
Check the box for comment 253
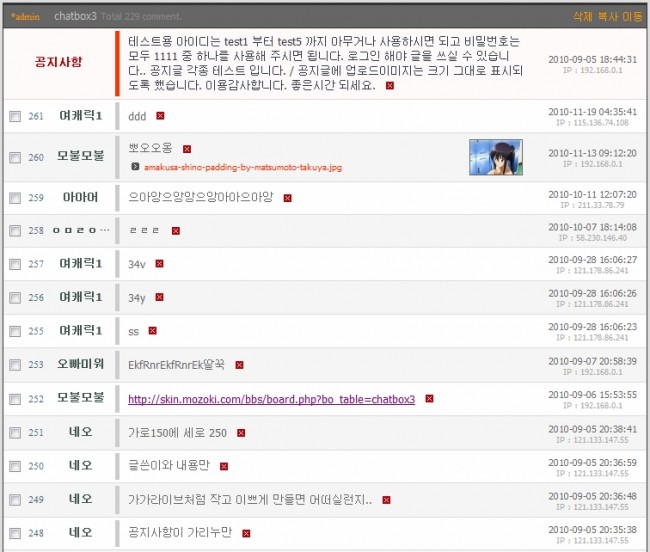click(15, 365)
